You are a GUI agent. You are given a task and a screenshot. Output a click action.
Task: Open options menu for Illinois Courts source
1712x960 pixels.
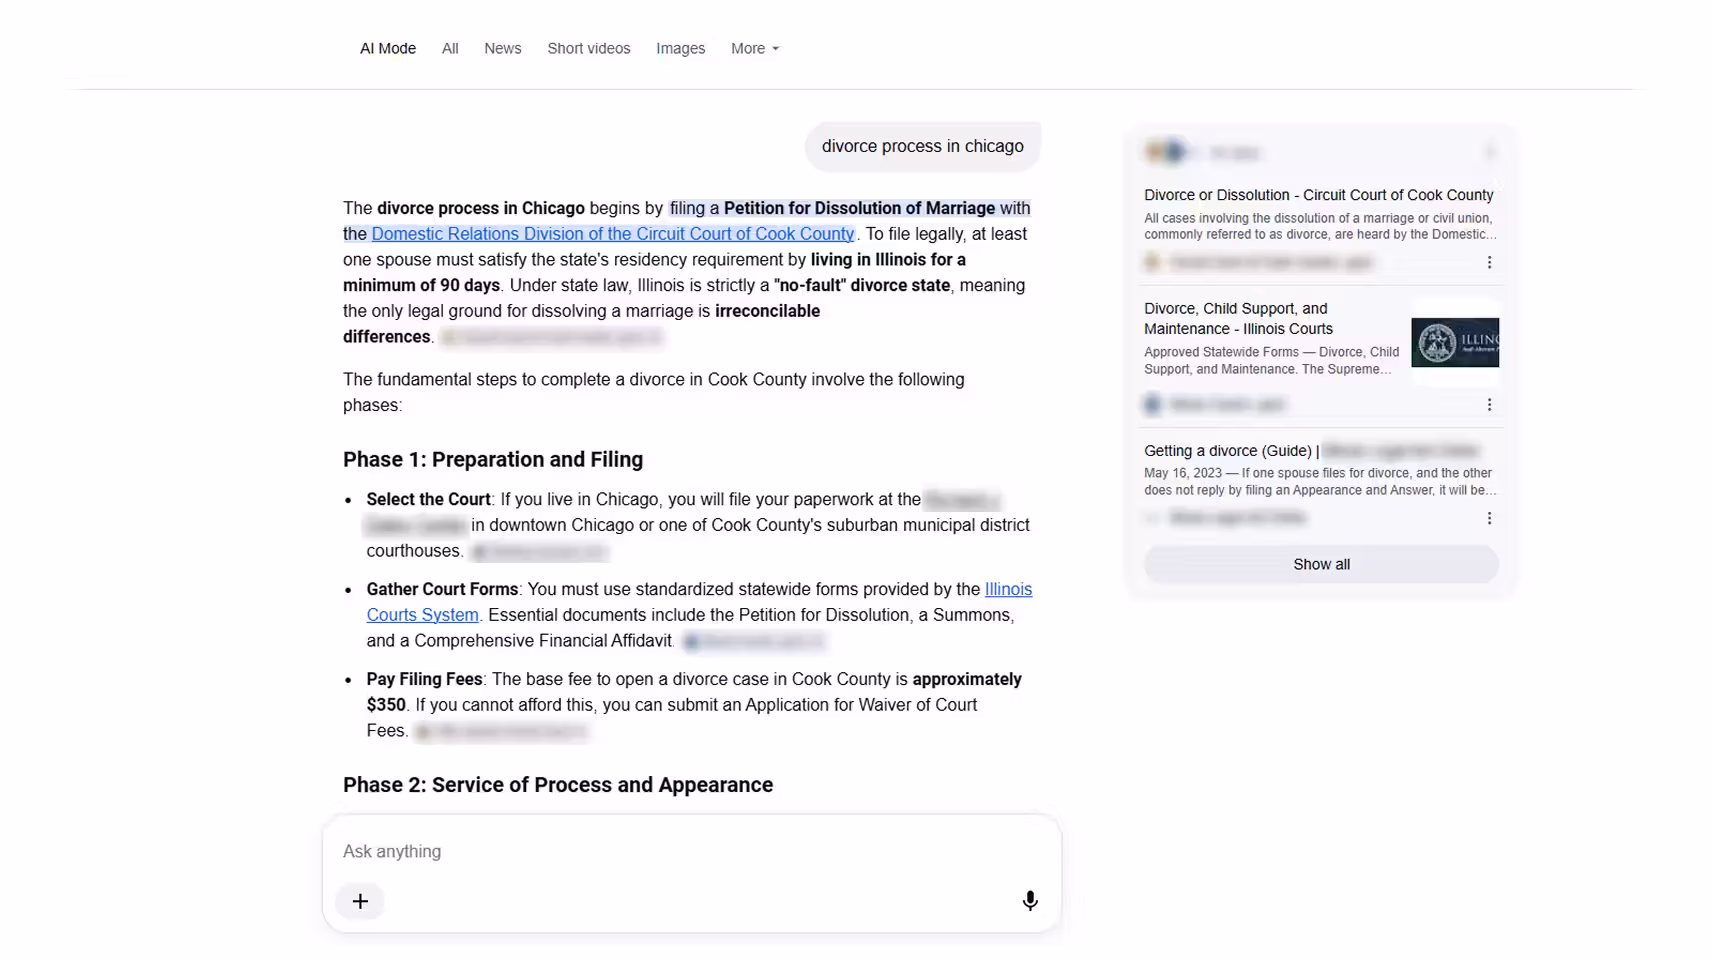click(x=1489, y=404)
